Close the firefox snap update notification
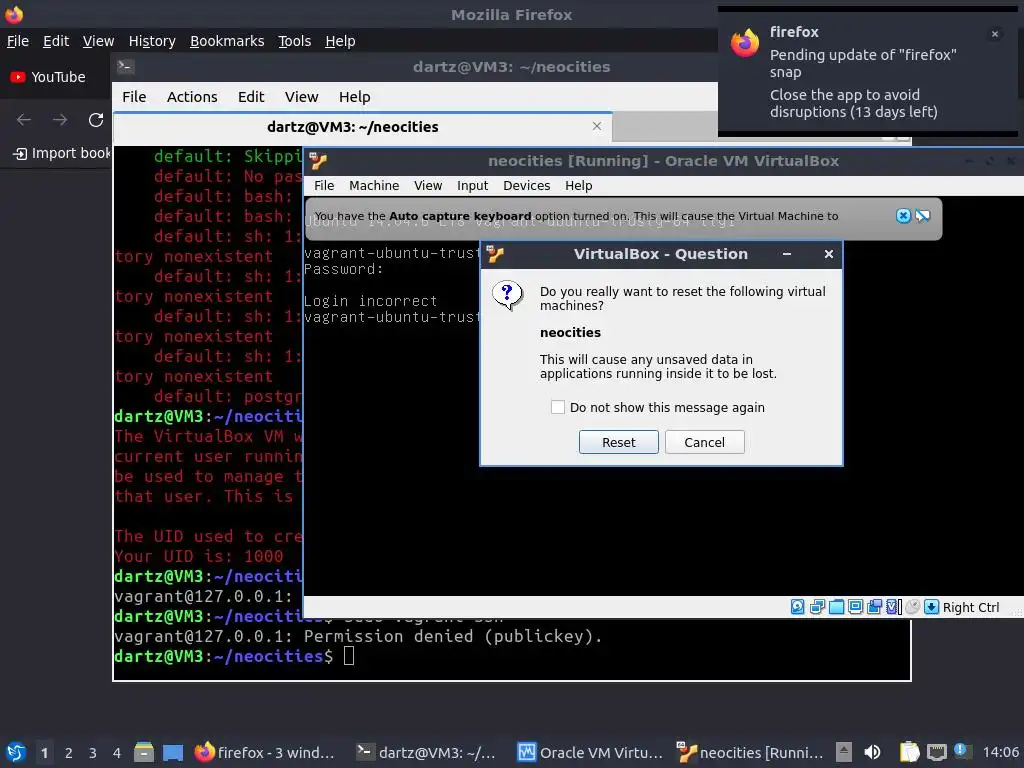Screen dimensions: 1024x768 click(995, 34)
